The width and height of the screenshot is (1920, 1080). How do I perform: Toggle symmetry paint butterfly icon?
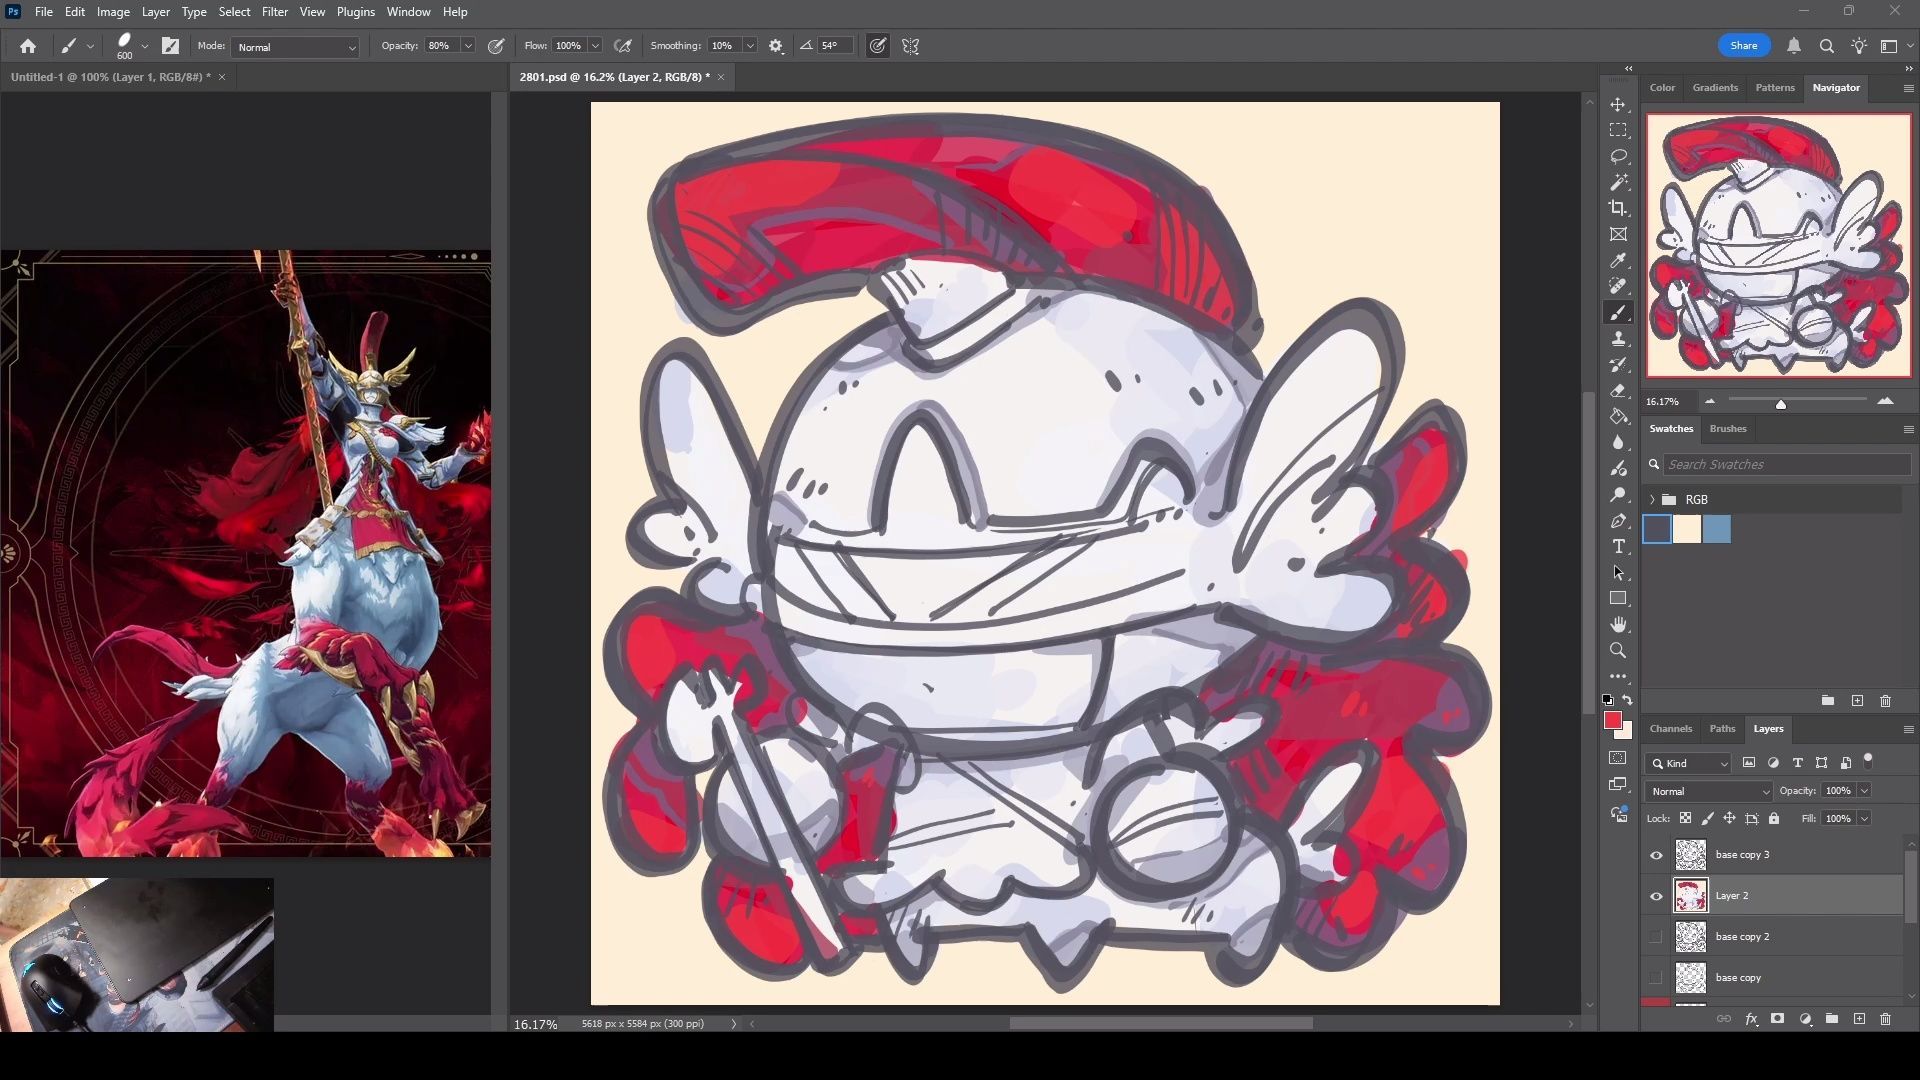[x=910, y=46]
